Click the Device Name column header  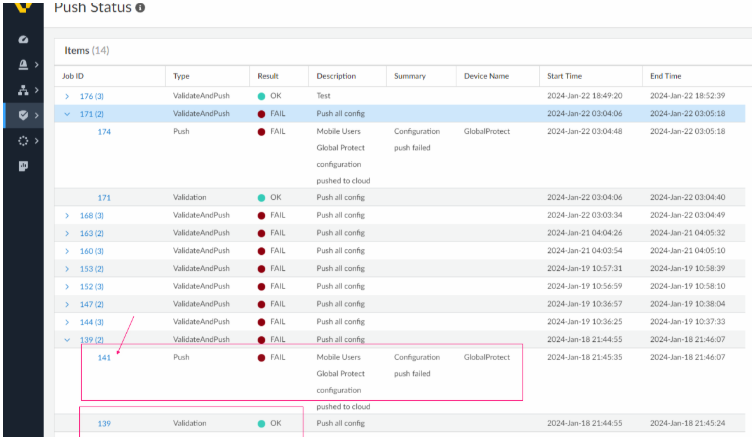(x=486, y=76)
